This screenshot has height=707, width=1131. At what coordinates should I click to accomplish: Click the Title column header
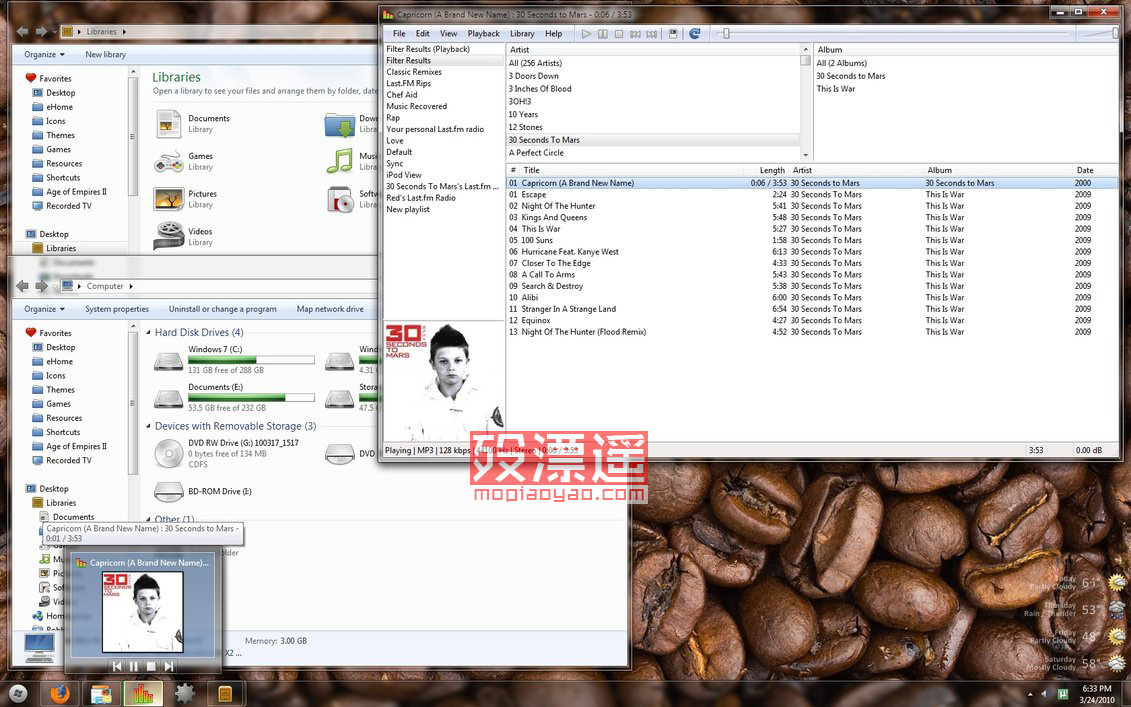coord(532,171)
